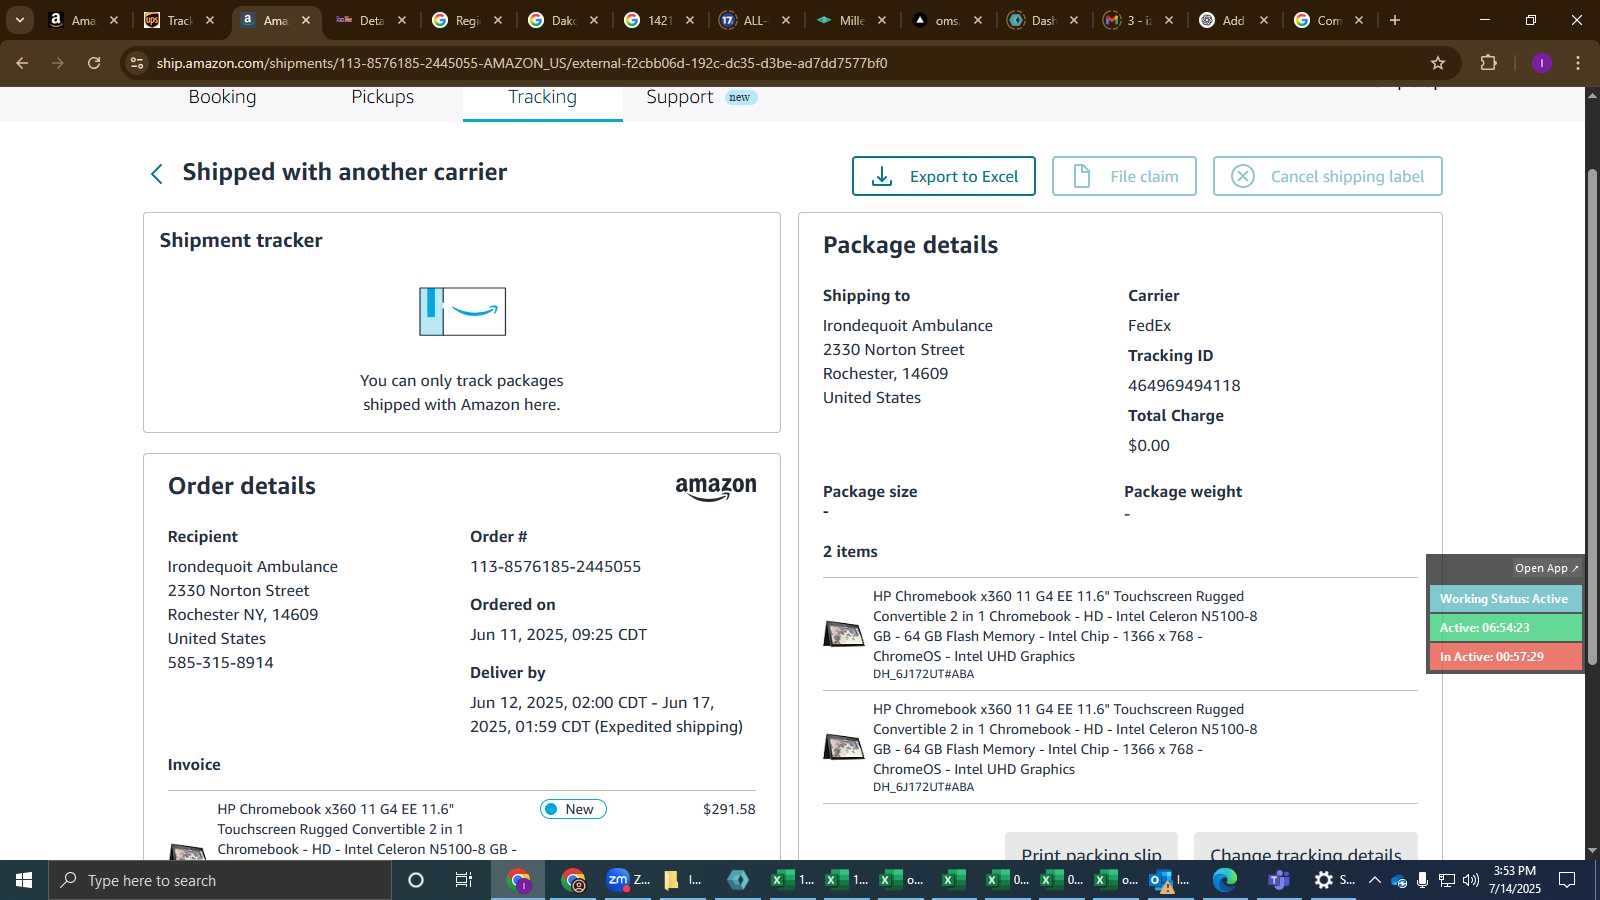Click the back chevron beside 'Shipped with another carrier'
This screenshot has height=900, width=1600.
pos(156,174)
